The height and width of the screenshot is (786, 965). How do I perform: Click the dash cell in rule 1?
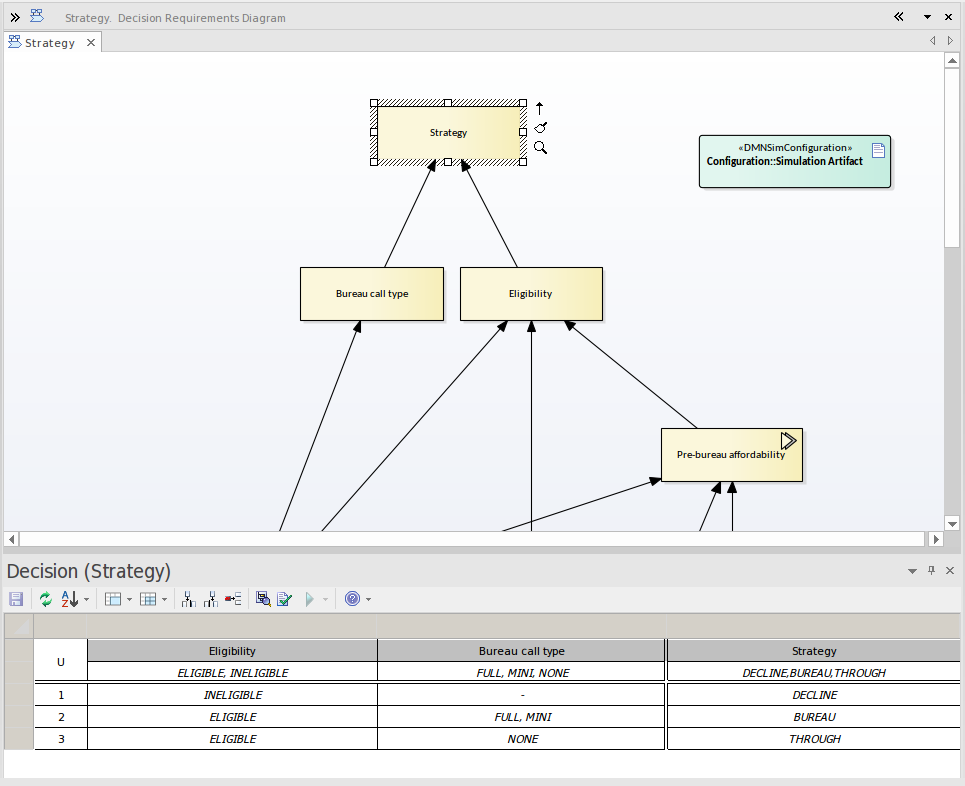point(523,695)
